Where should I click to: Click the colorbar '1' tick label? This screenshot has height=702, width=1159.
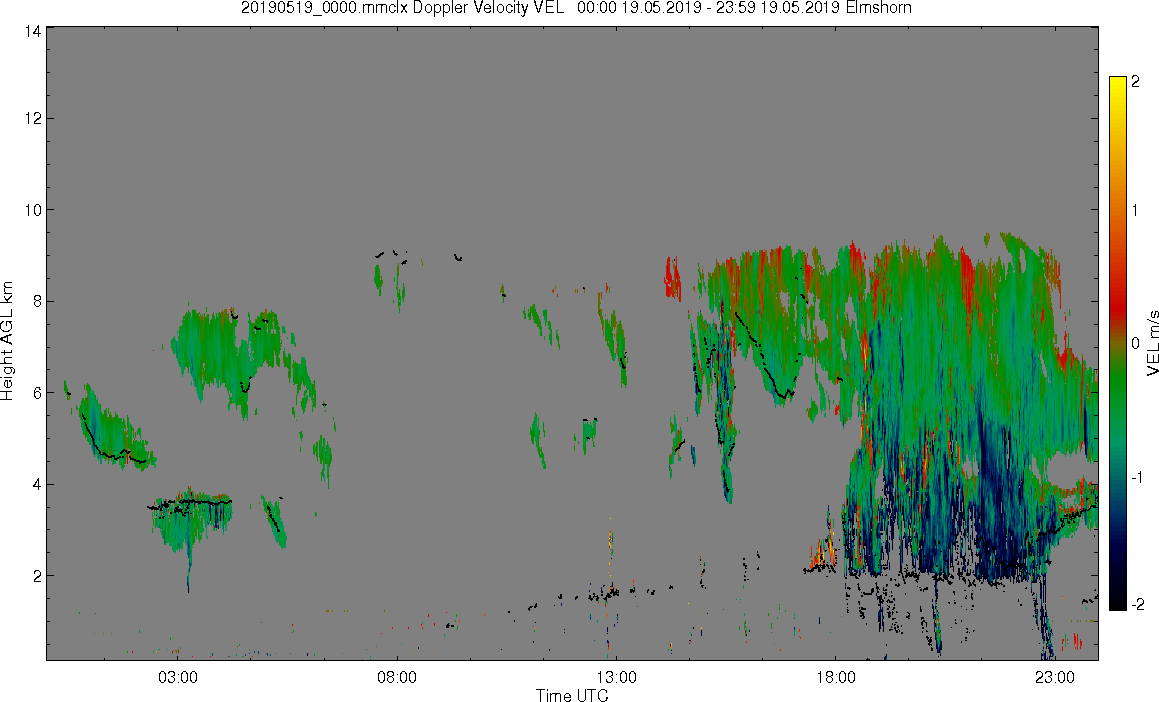(1135, 211)
